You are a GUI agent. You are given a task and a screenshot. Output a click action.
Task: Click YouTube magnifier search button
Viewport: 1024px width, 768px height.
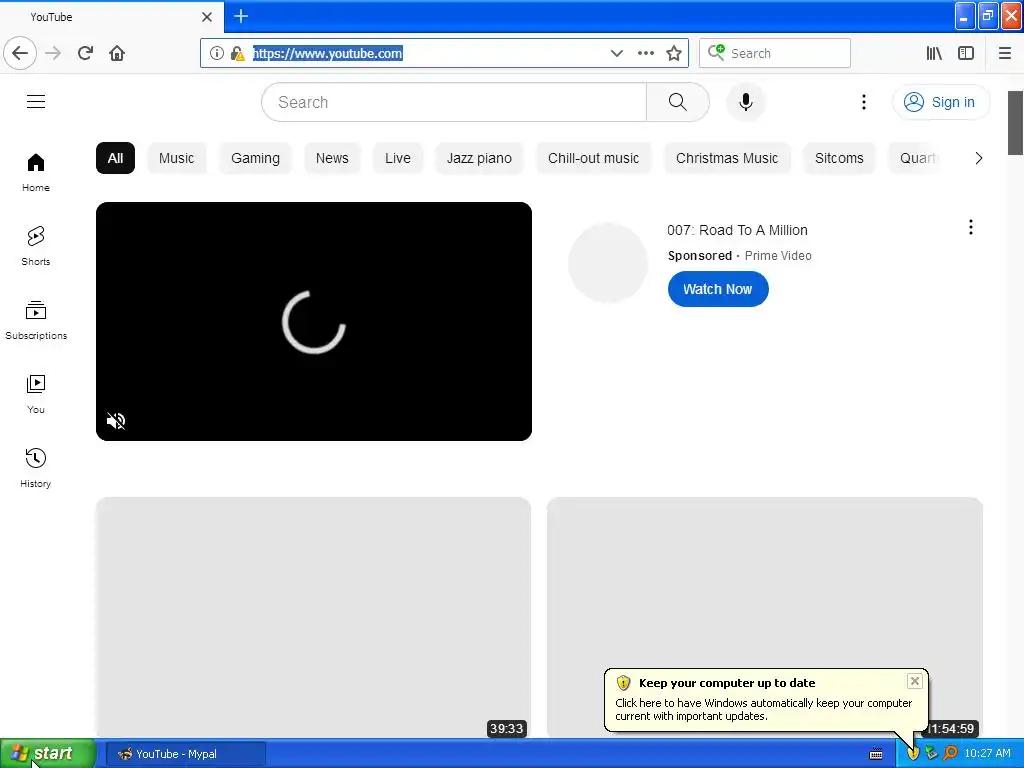coord(677,102)
